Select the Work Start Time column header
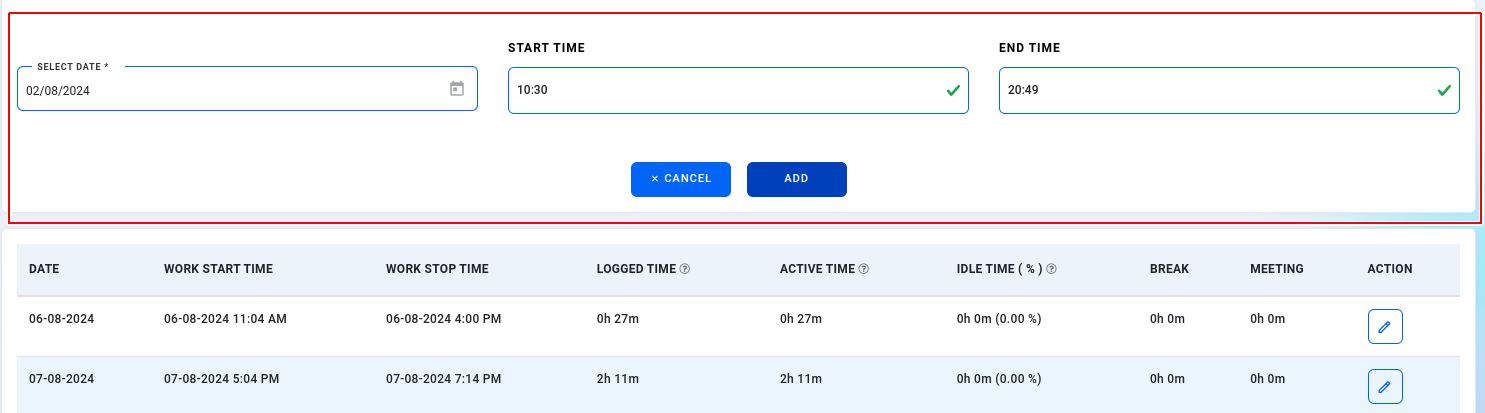The height and width of the screenshot is (413, 1485). pyautogui.click(x=218, y=269)
